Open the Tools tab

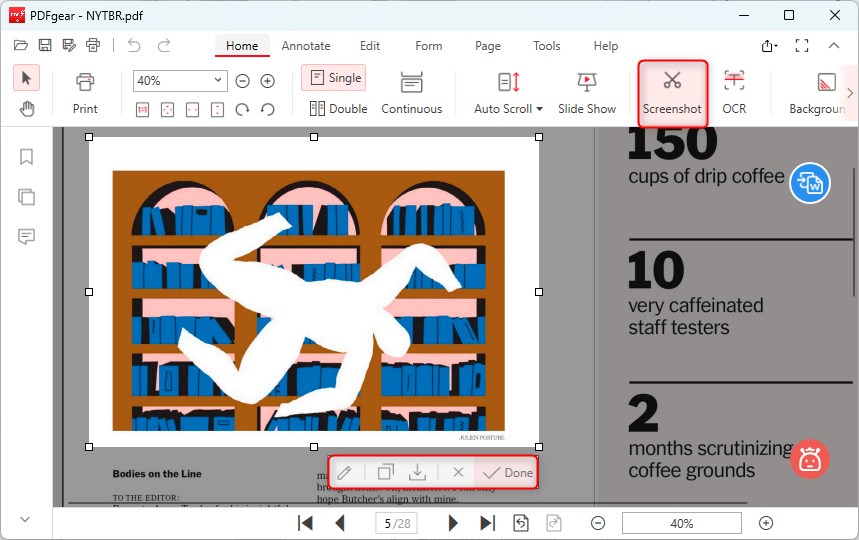pyautogui.click(x=546, y=46)
